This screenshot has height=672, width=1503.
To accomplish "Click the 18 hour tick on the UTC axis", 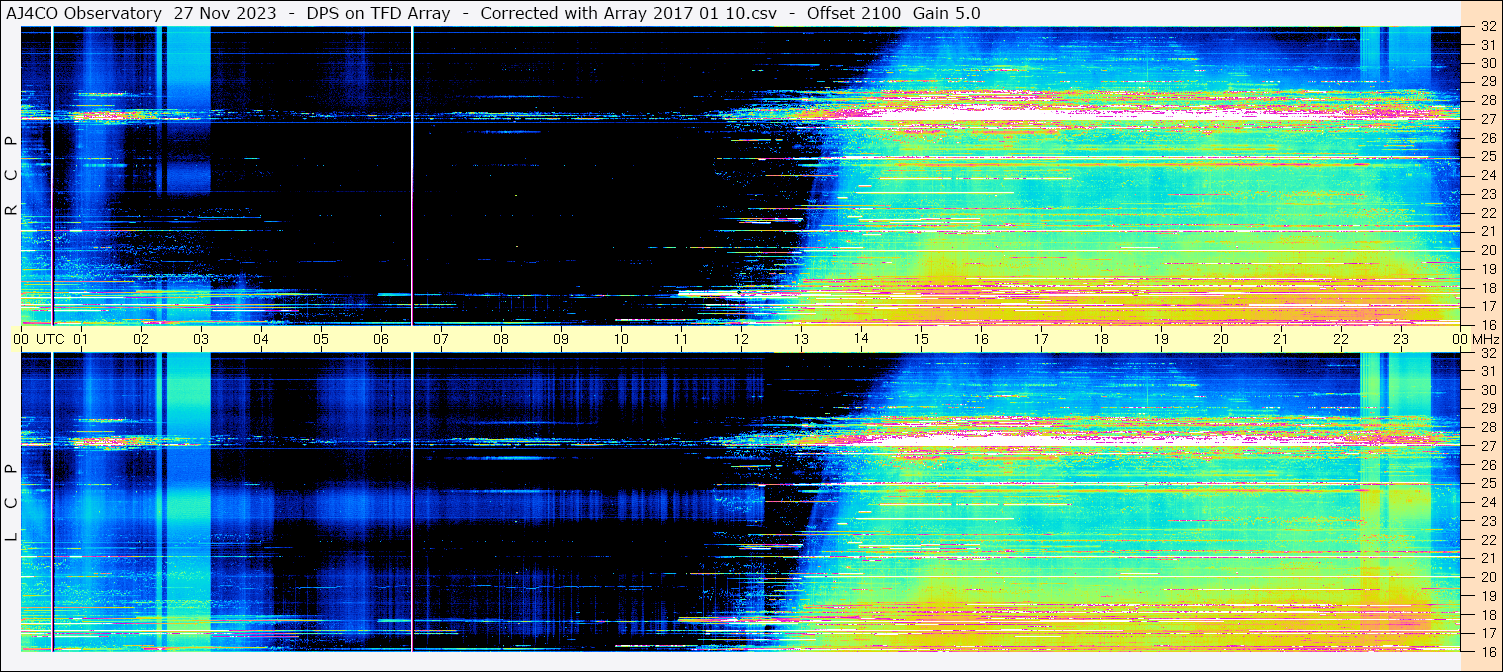I will (x=1101, y=339).
